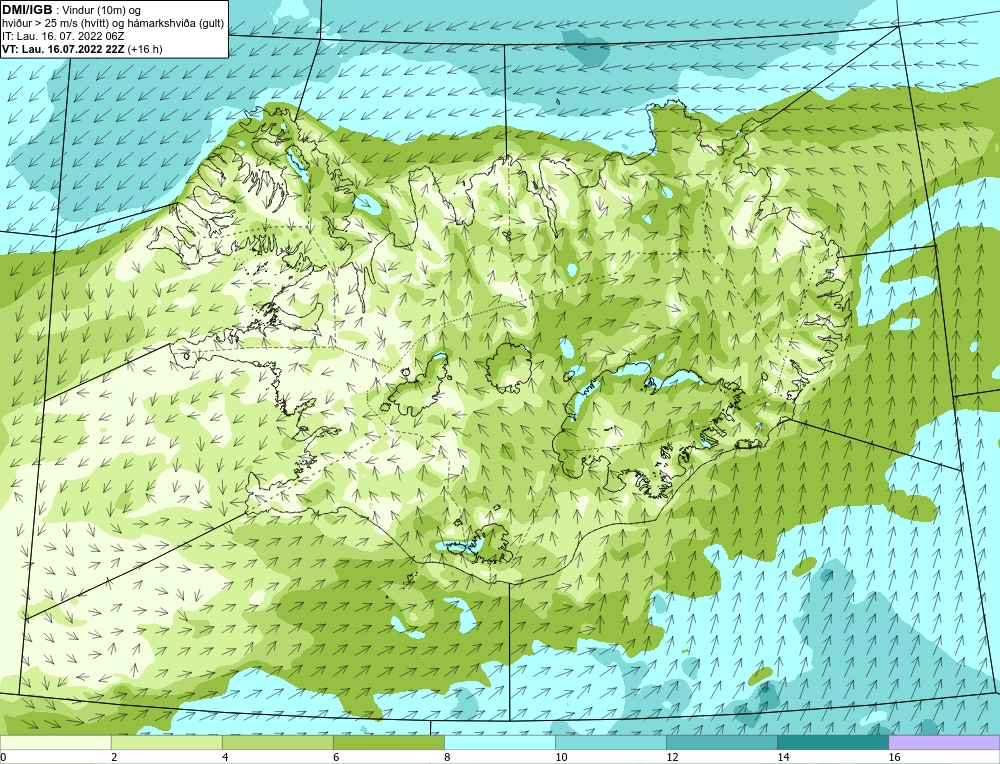Select the purple above-16 m/s legend swatch

pyautogui.click(x=944, y=742)
